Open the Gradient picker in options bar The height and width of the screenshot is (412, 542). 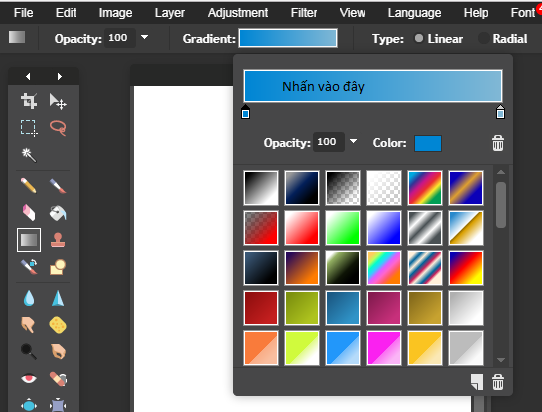[288, 38]
